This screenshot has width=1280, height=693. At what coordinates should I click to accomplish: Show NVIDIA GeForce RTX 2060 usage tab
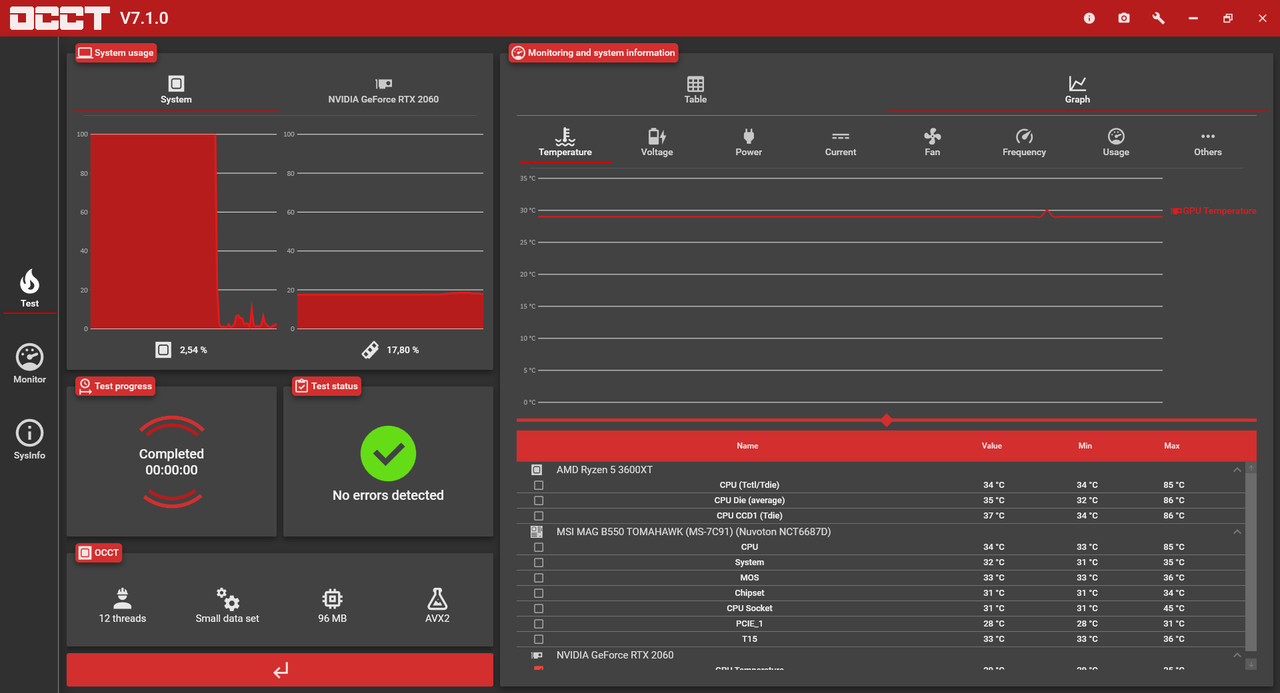383,90
